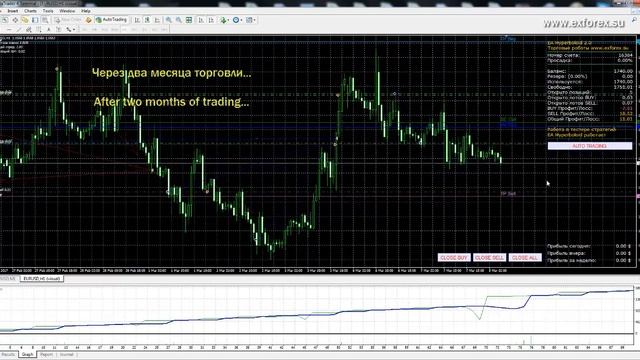Click the search icon at top right

(635, 20)
